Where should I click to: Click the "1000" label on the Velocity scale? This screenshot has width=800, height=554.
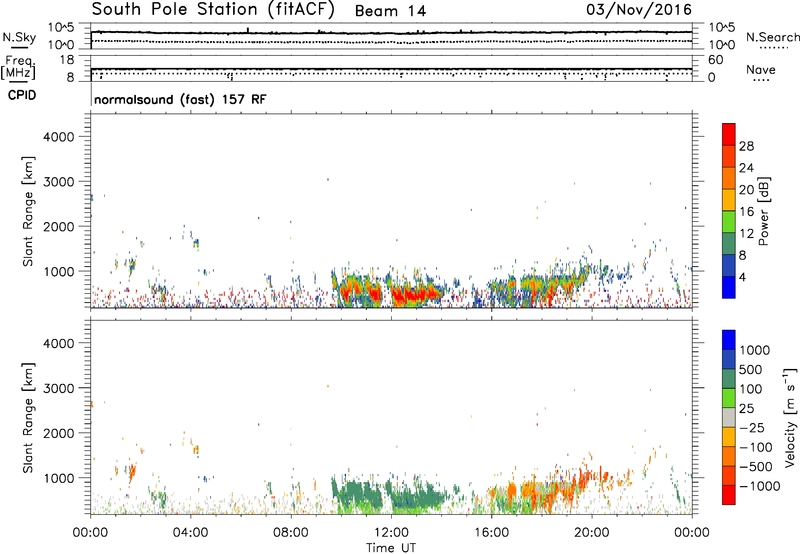click(x=754, y=350)
